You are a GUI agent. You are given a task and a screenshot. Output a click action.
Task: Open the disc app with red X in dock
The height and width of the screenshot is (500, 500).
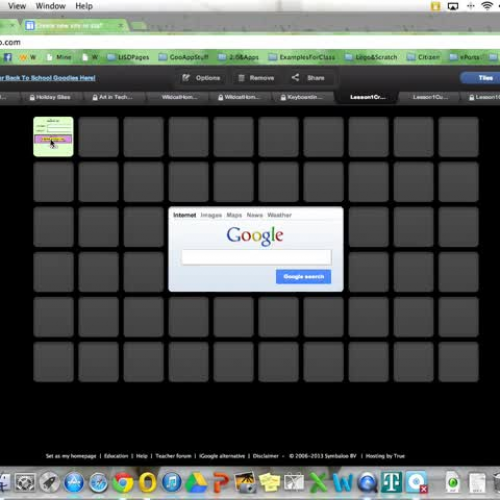[x=417, y=482]
